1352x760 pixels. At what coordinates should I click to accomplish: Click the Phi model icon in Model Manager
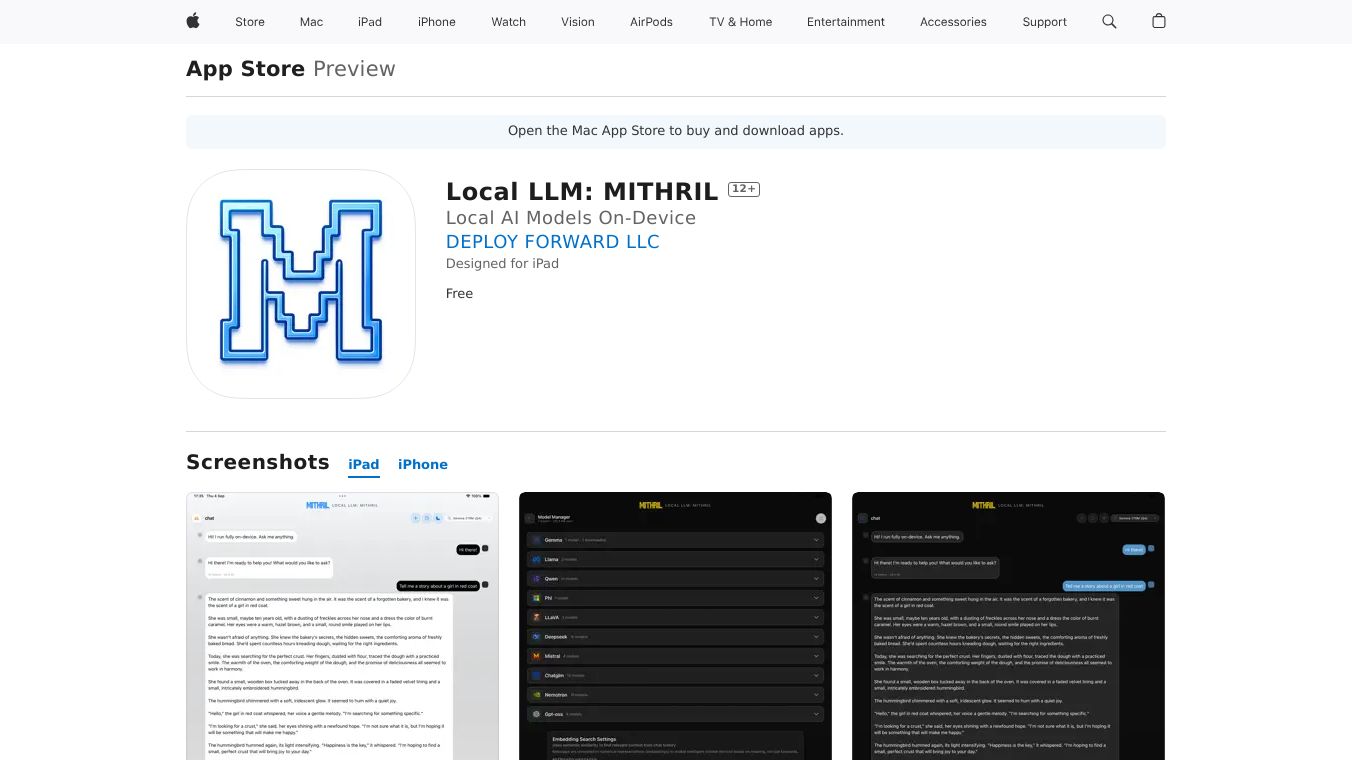[537, 598]
